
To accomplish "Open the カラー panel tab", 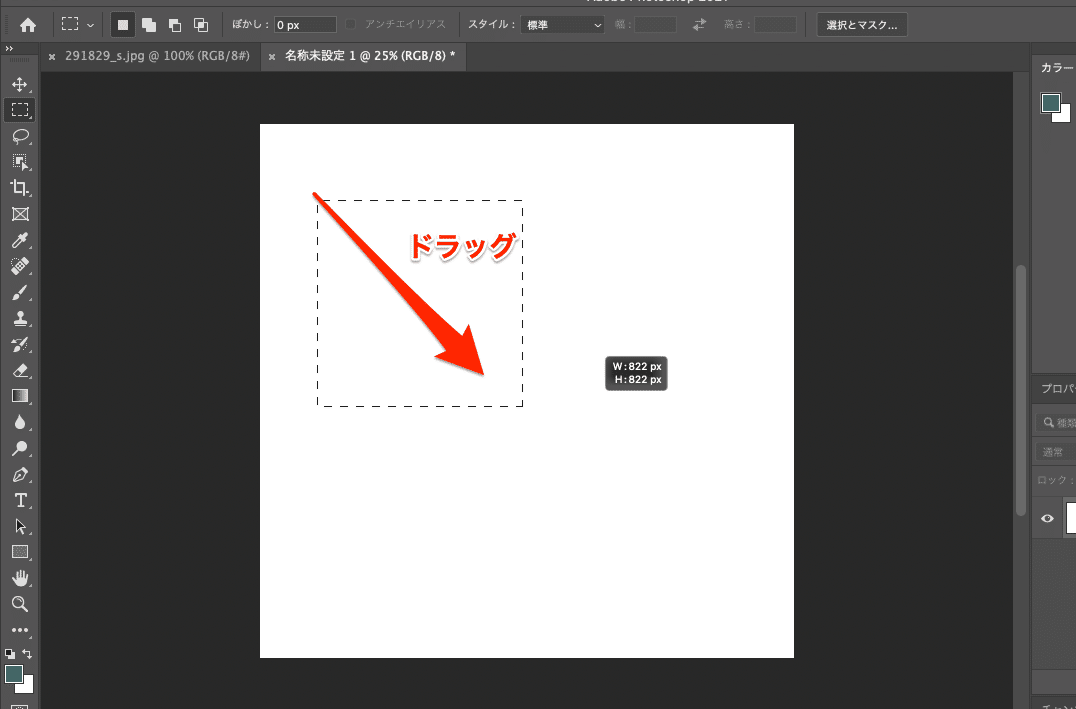I will [x=1057, y=68].
